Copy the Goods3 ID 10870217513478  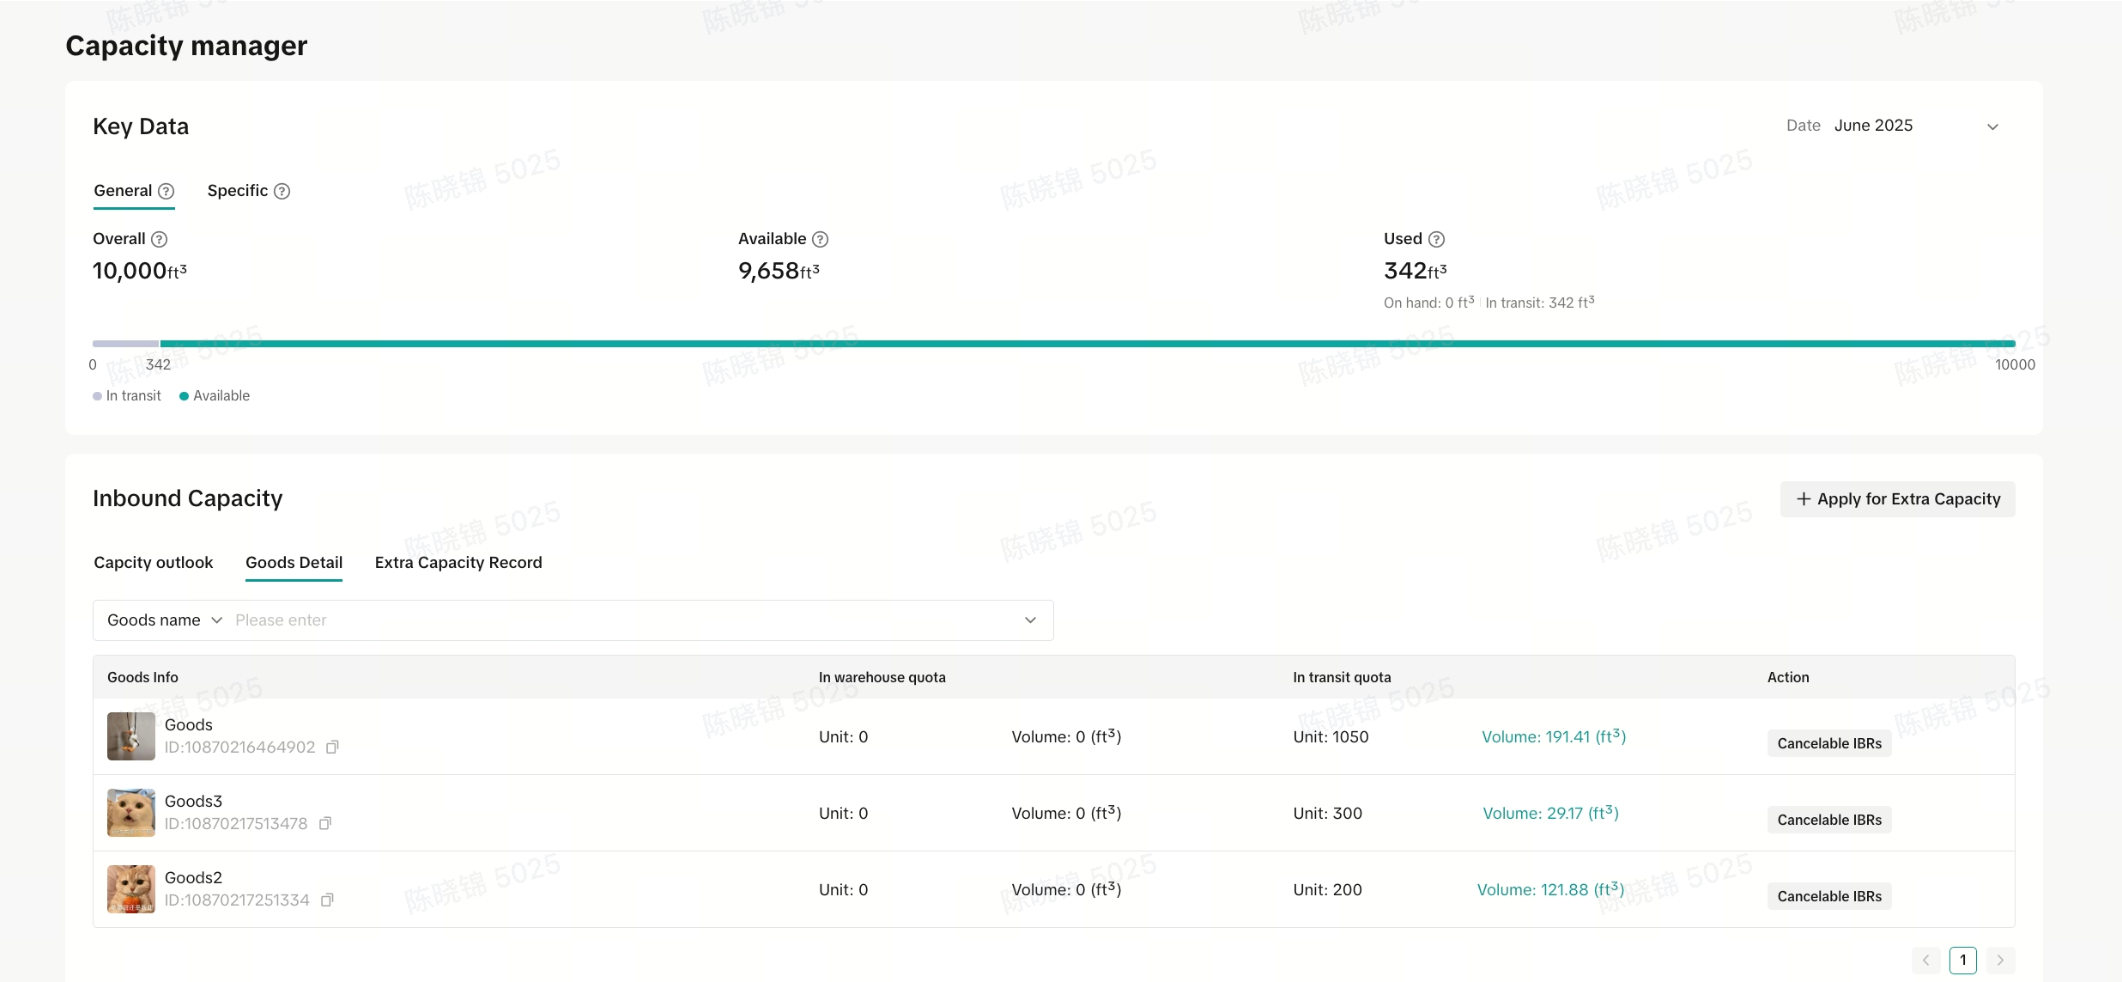325,824
